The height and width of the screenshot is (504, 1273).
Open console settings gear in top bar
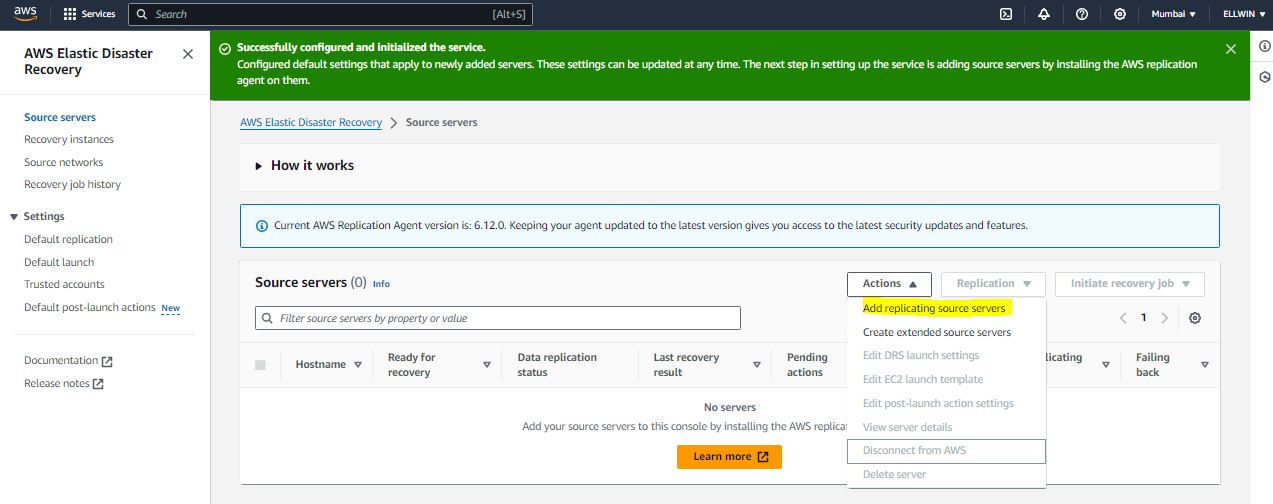[1120, 14]
